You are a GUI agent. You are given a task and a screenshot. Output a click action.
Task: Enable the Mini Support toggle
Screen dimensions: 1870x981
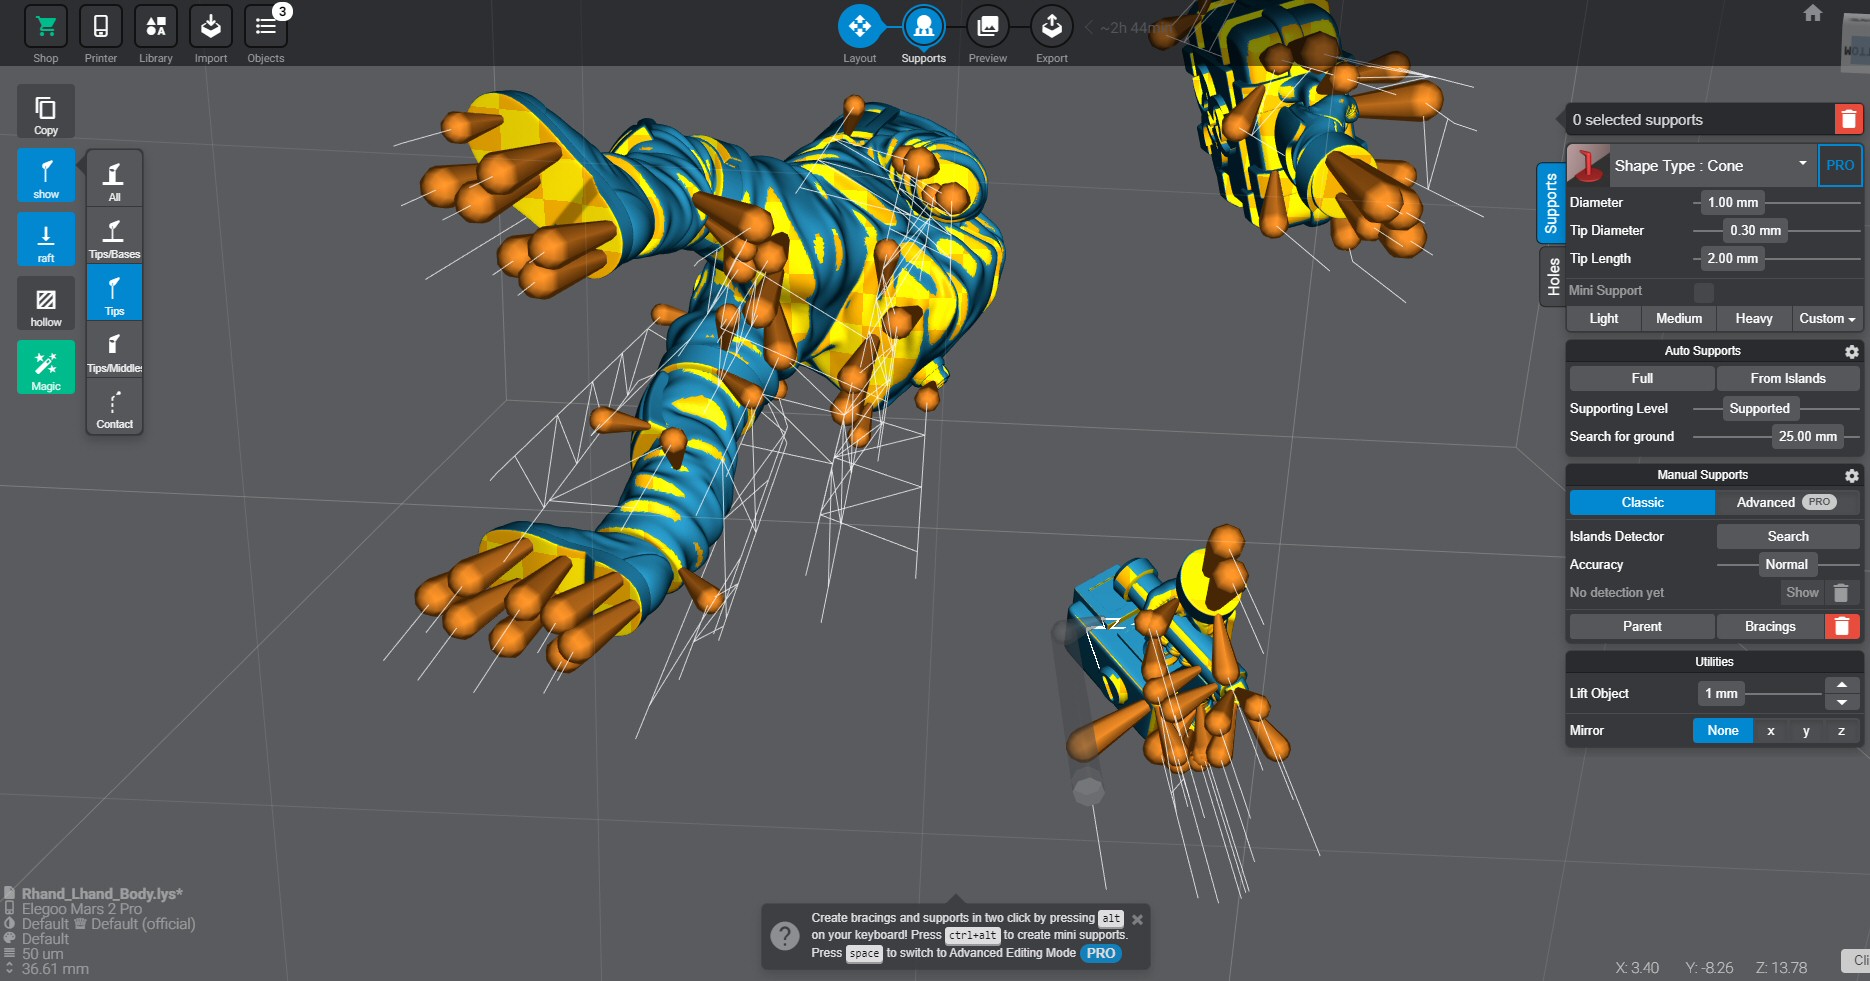(x=1703, y=291)
